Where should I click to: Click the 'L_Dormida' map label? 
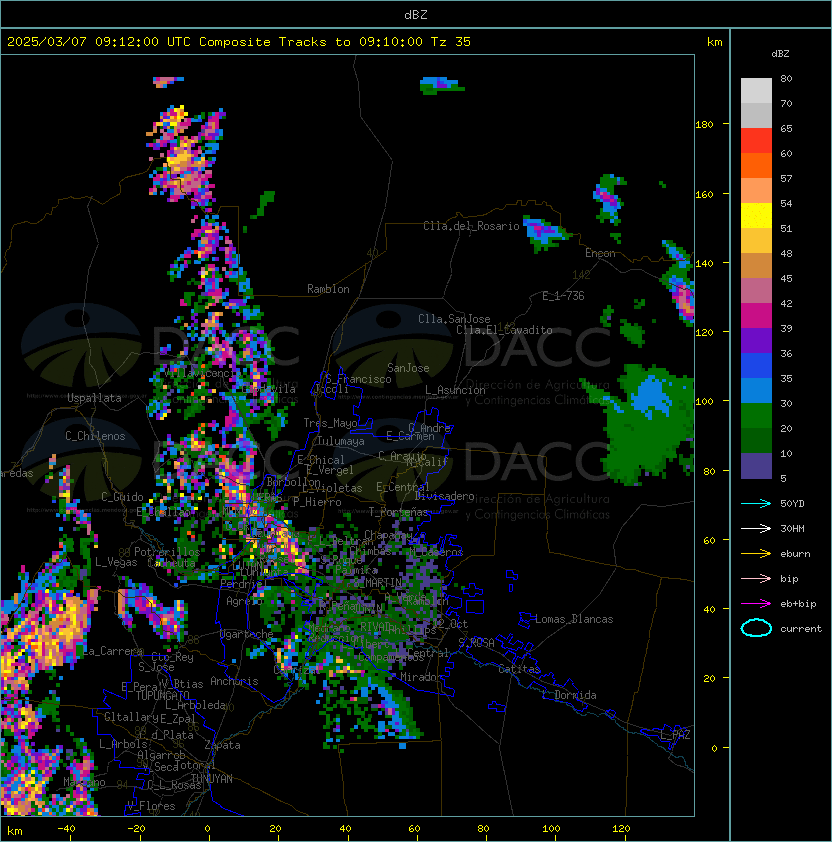(569, 695)
